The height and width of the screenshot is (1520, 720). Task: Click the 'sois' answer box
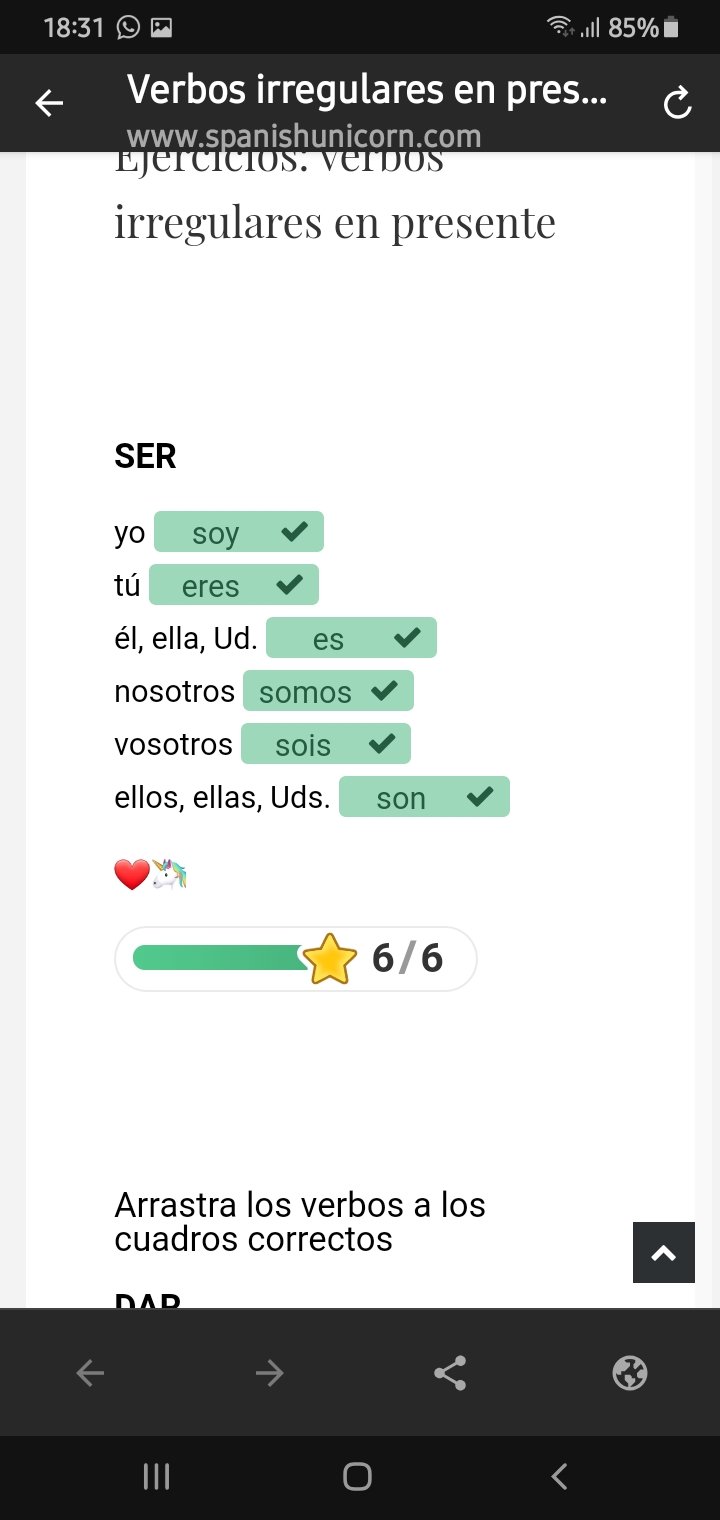click(x=326, y=744)
